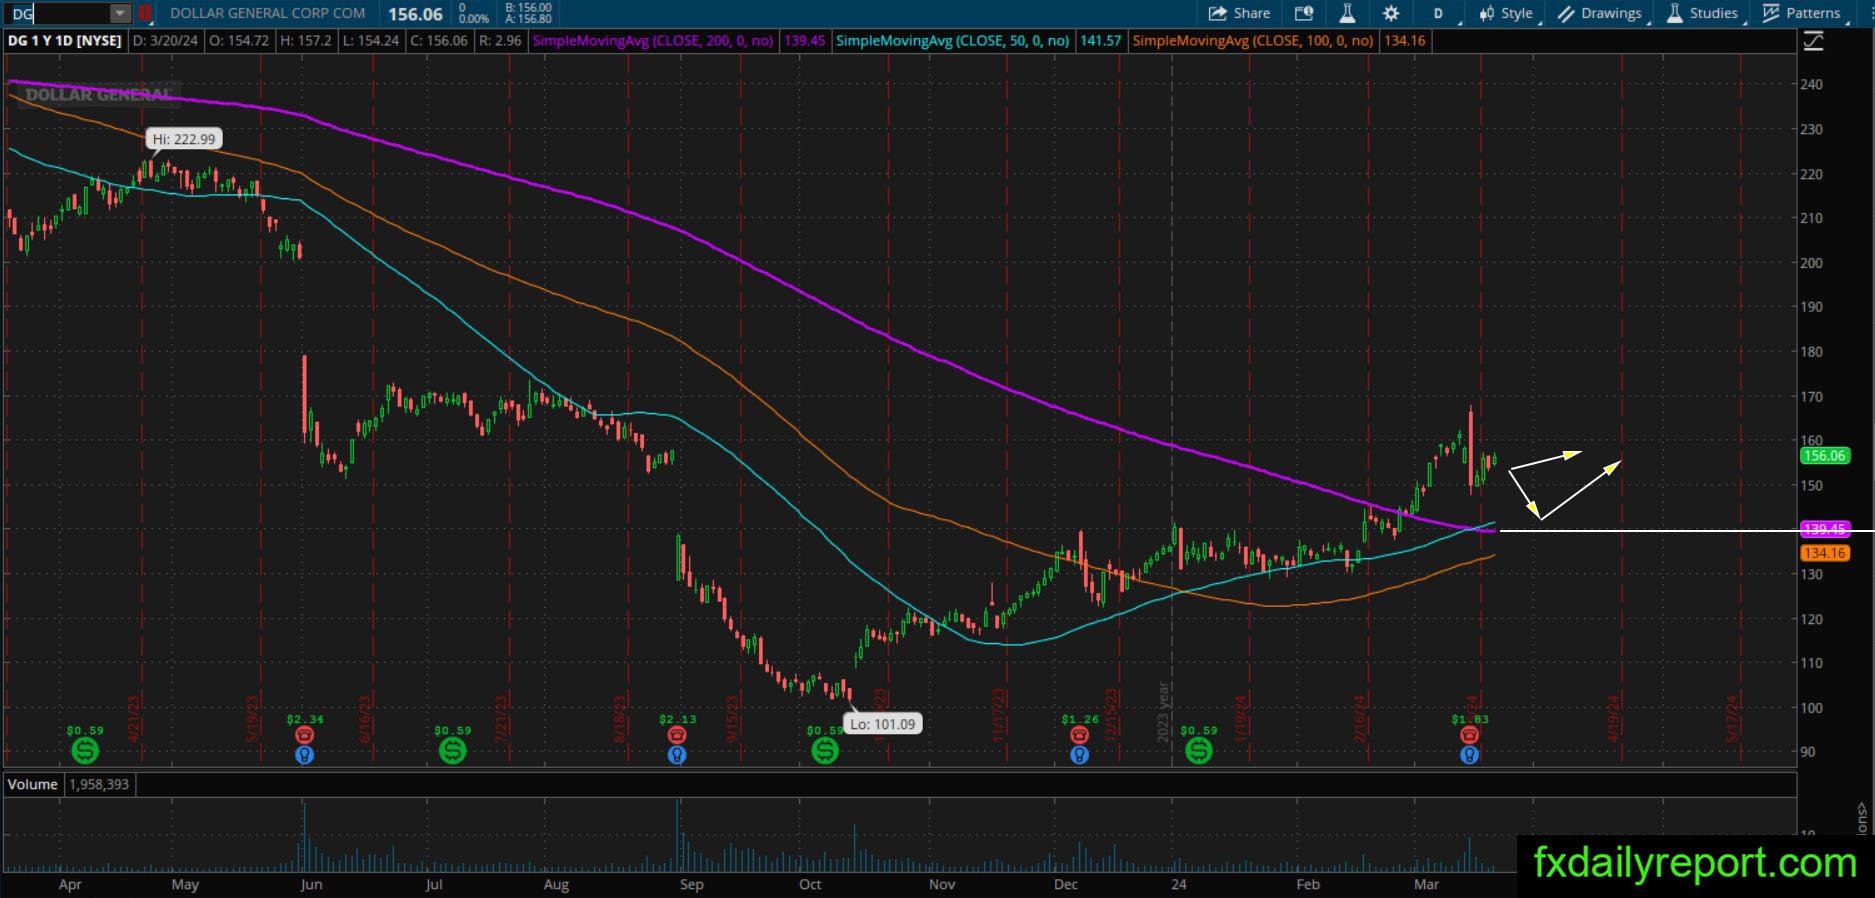The height and width of the screenshot is (898, 1875).
Task: Click the Share button
Action: (1239, 13)
